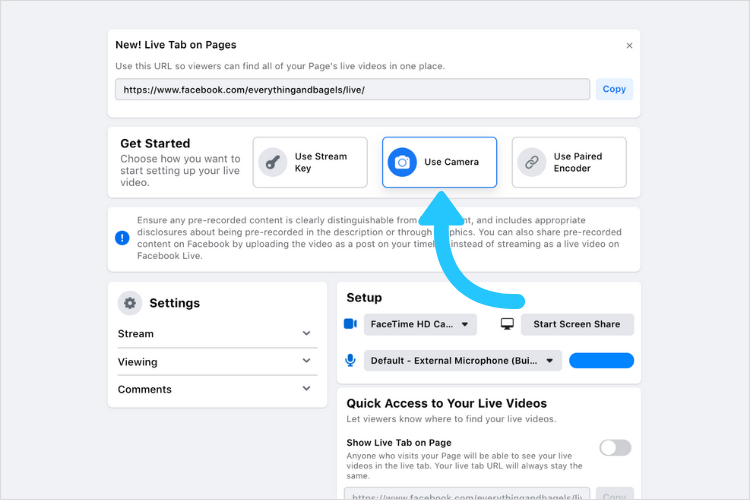Screen dimensions: 750x500
Task: Copy the live page URL
Action: click(x=614, y=89)
